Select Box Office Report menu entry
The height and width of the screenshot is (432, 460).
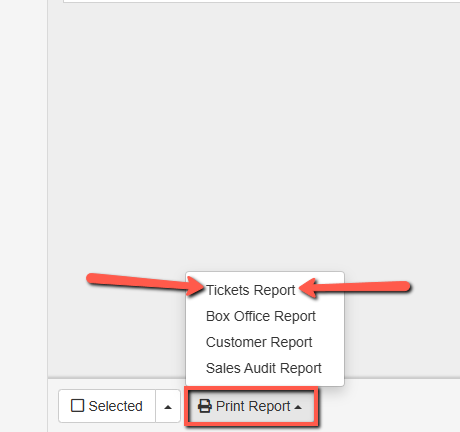pyautogui.click(x=261, y=316)
